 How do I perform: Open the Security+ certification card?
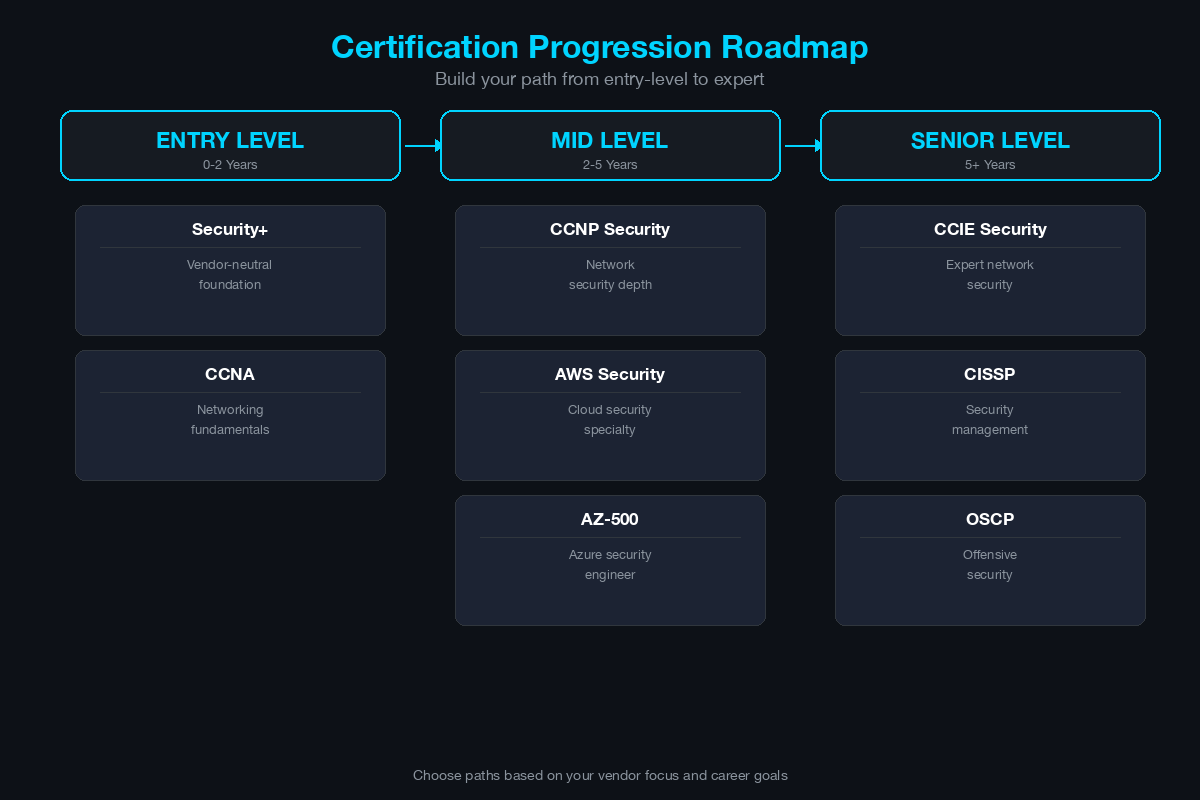click(230, 270)
